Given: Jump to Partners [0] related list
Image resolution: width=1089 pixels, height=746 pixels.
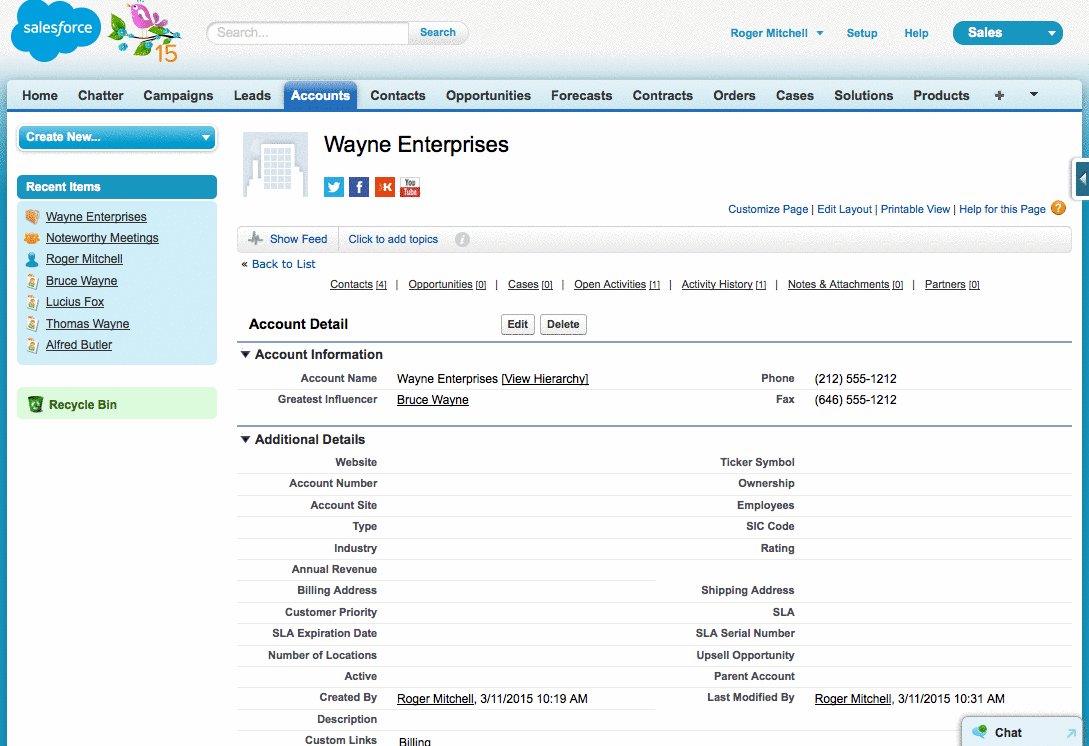Looking at the screenshot, I should [x=952, y=284].
